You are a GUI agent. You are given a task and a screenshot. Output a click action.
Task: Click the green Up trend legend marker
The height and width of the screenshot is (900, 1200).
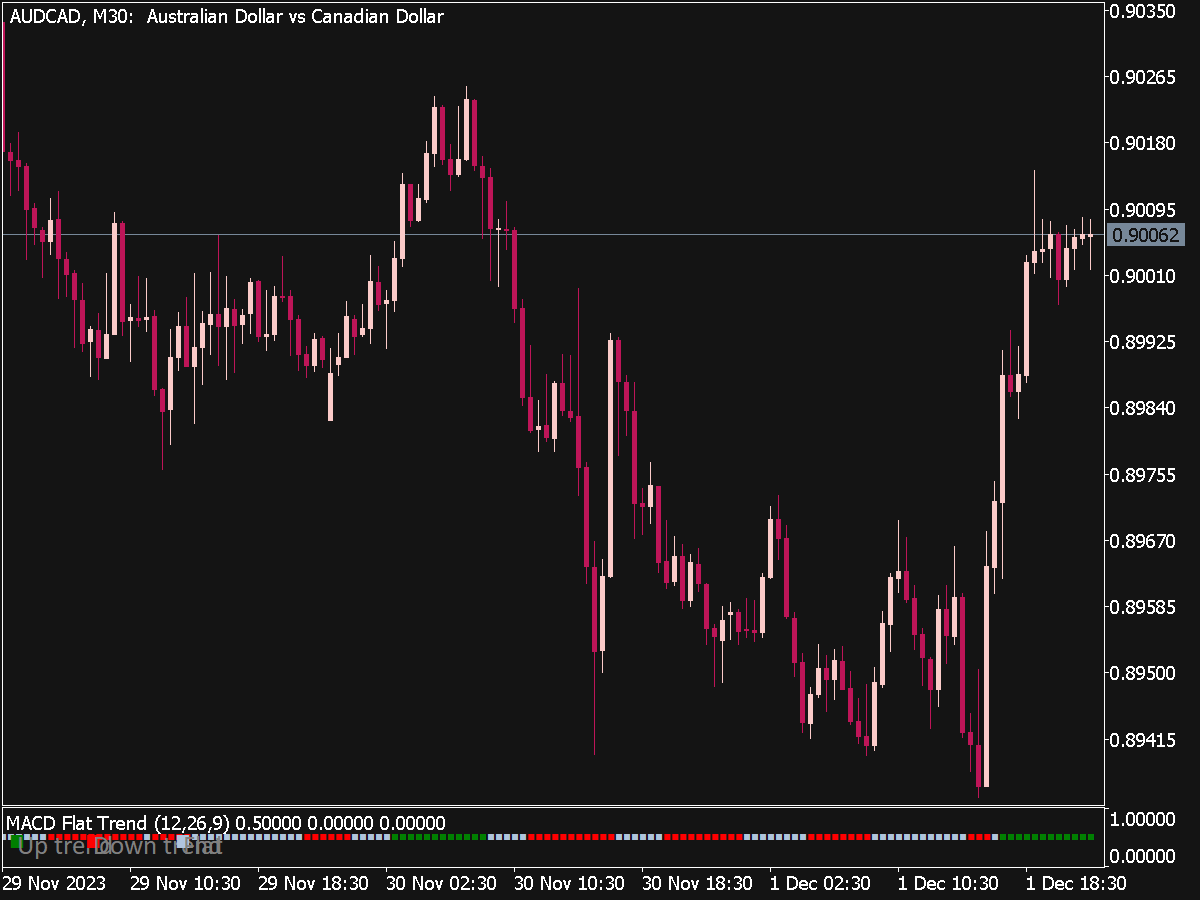16,841
